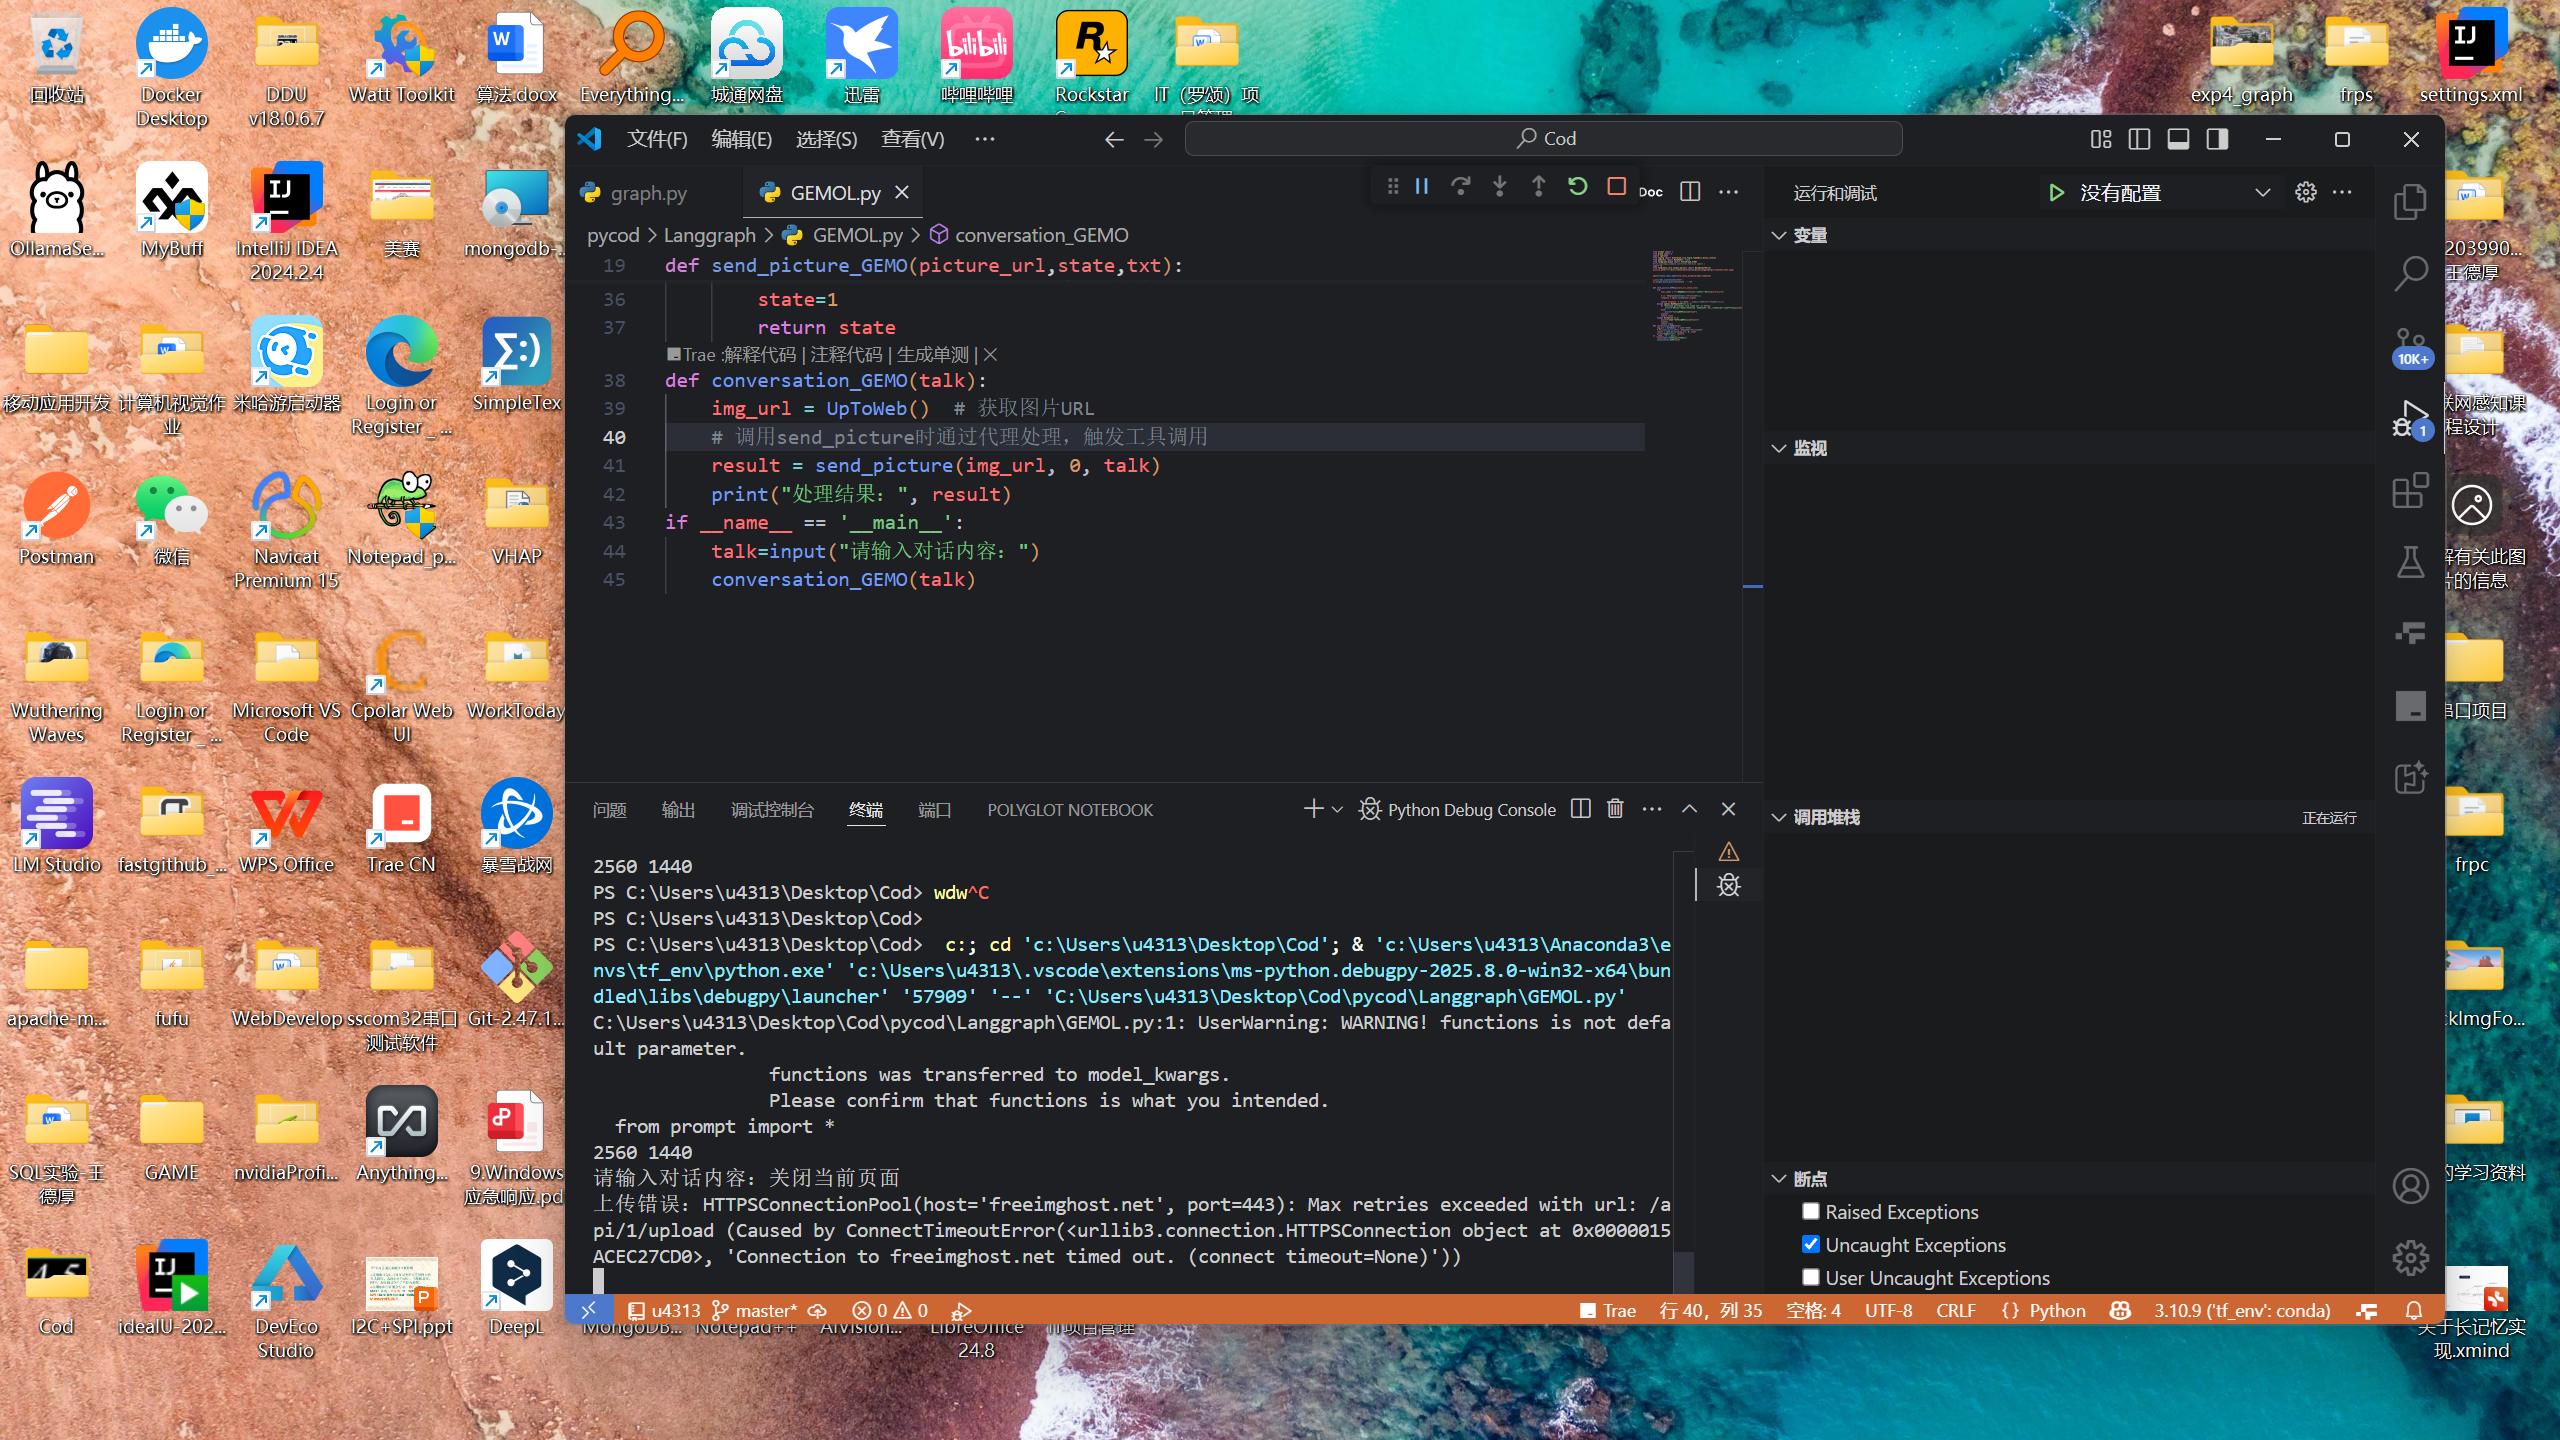Click the CRLF line ending in the status bar
This screenshot has height=1440, width=2560.
click(x=1955, y=1310)
